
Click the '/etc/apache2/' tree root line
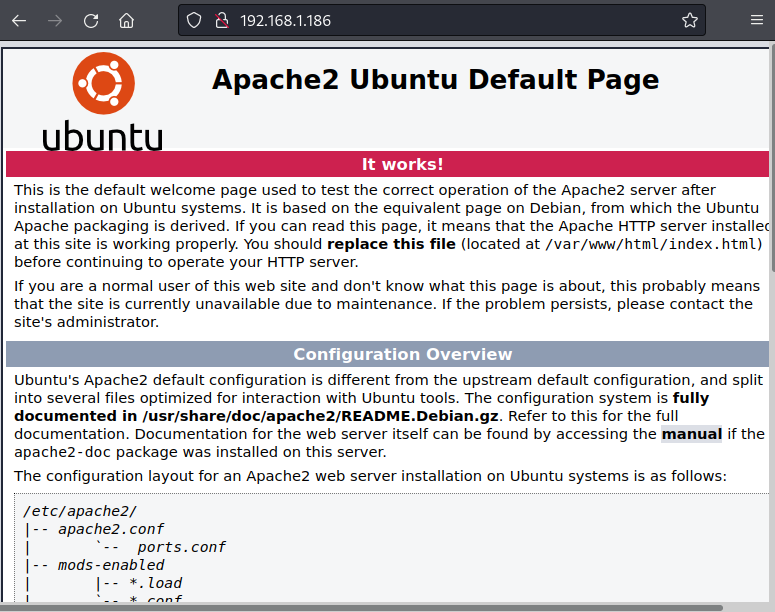click(x=80, y=511)
